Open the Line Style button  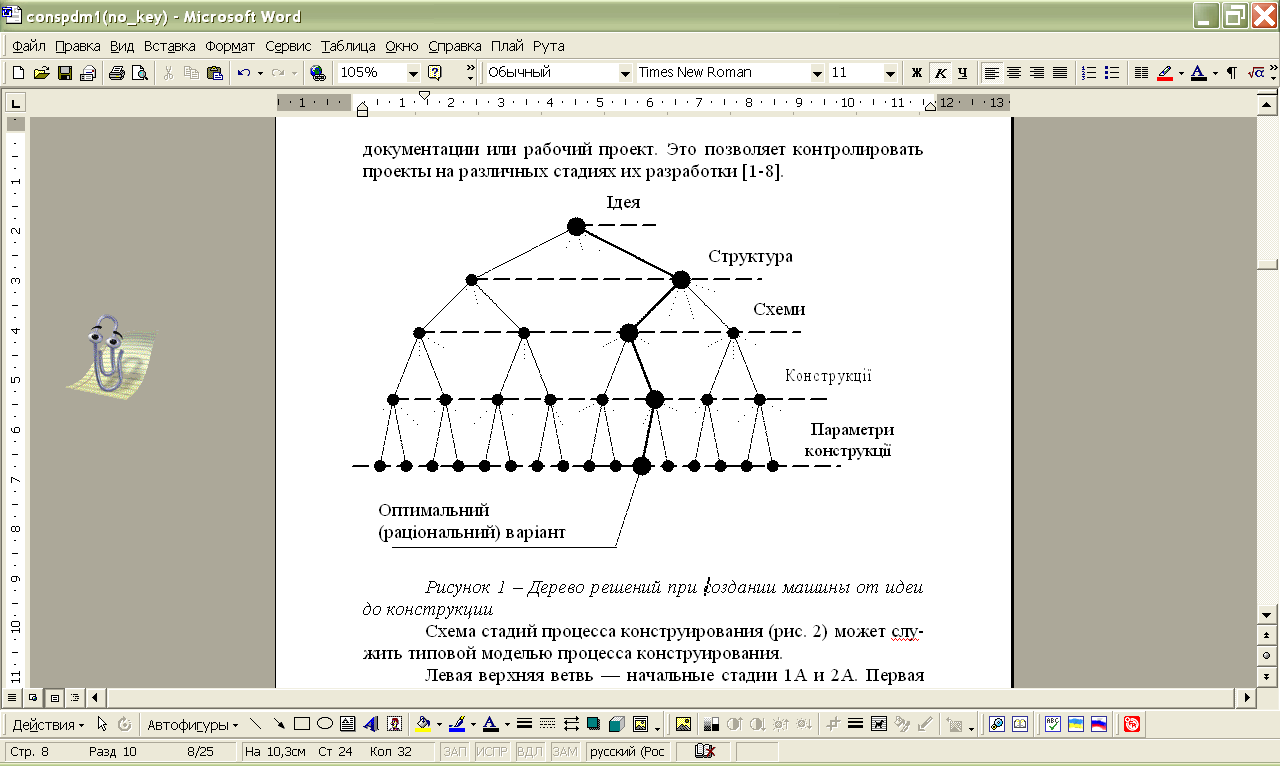click(524, 724)
